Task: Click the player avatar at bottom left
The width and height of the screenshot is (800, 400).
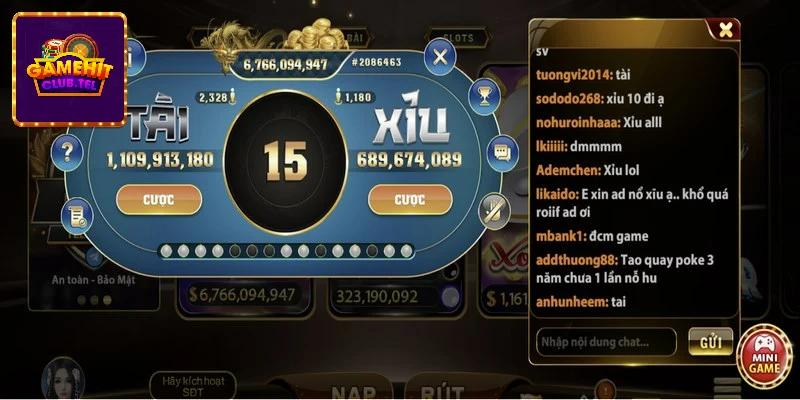Action: [x=64, y=379]
